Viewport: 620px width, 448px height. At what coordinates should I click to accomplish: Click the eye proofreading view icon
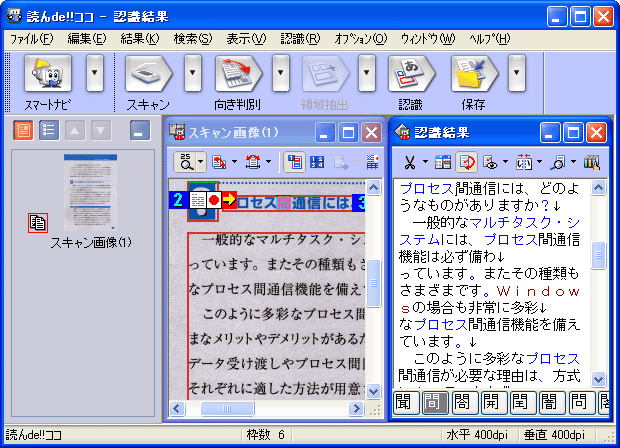(x=490, y=162)
